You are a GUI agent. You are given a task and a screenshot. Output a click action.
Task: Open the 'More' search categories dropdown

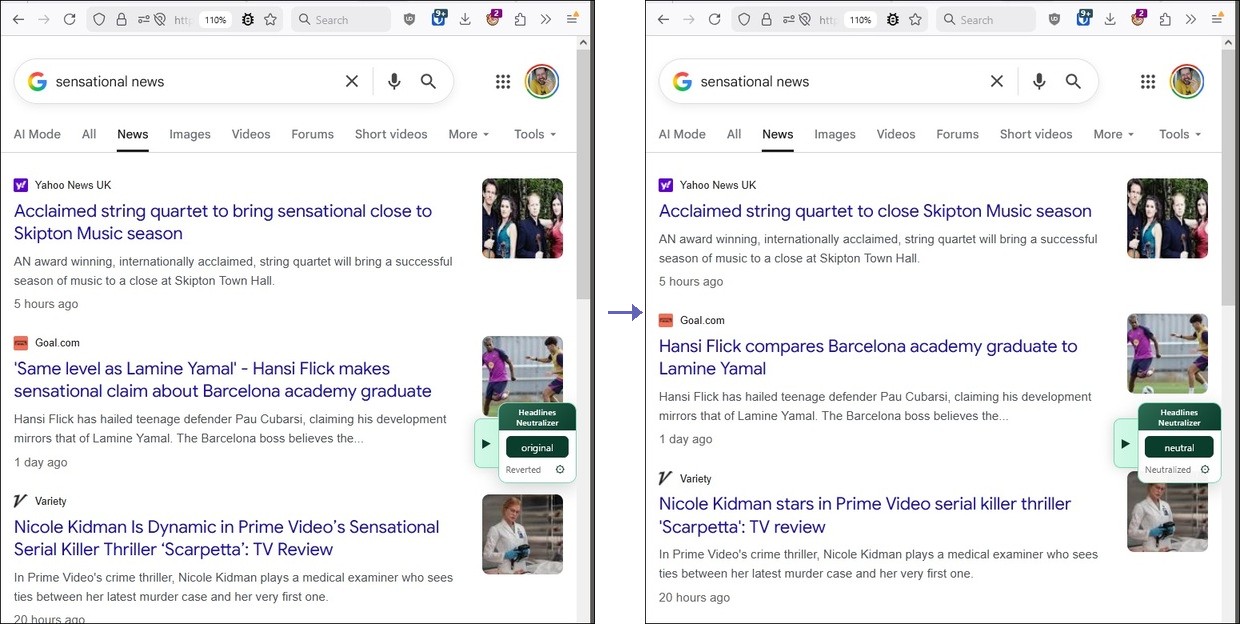[x=468, y=133]
